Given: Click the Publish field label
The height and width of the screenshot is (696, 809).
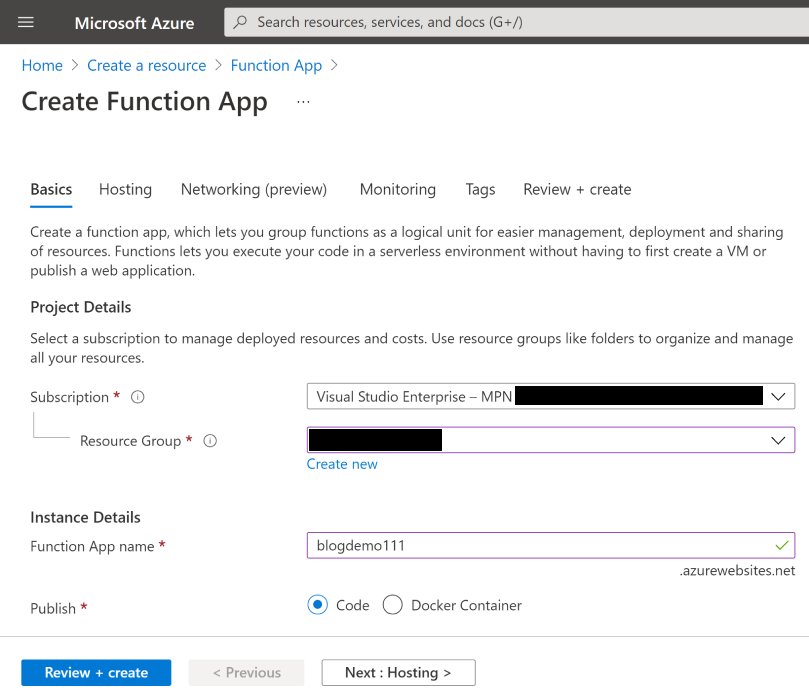Looking at the screenshot, I should [x=53, y=608].
